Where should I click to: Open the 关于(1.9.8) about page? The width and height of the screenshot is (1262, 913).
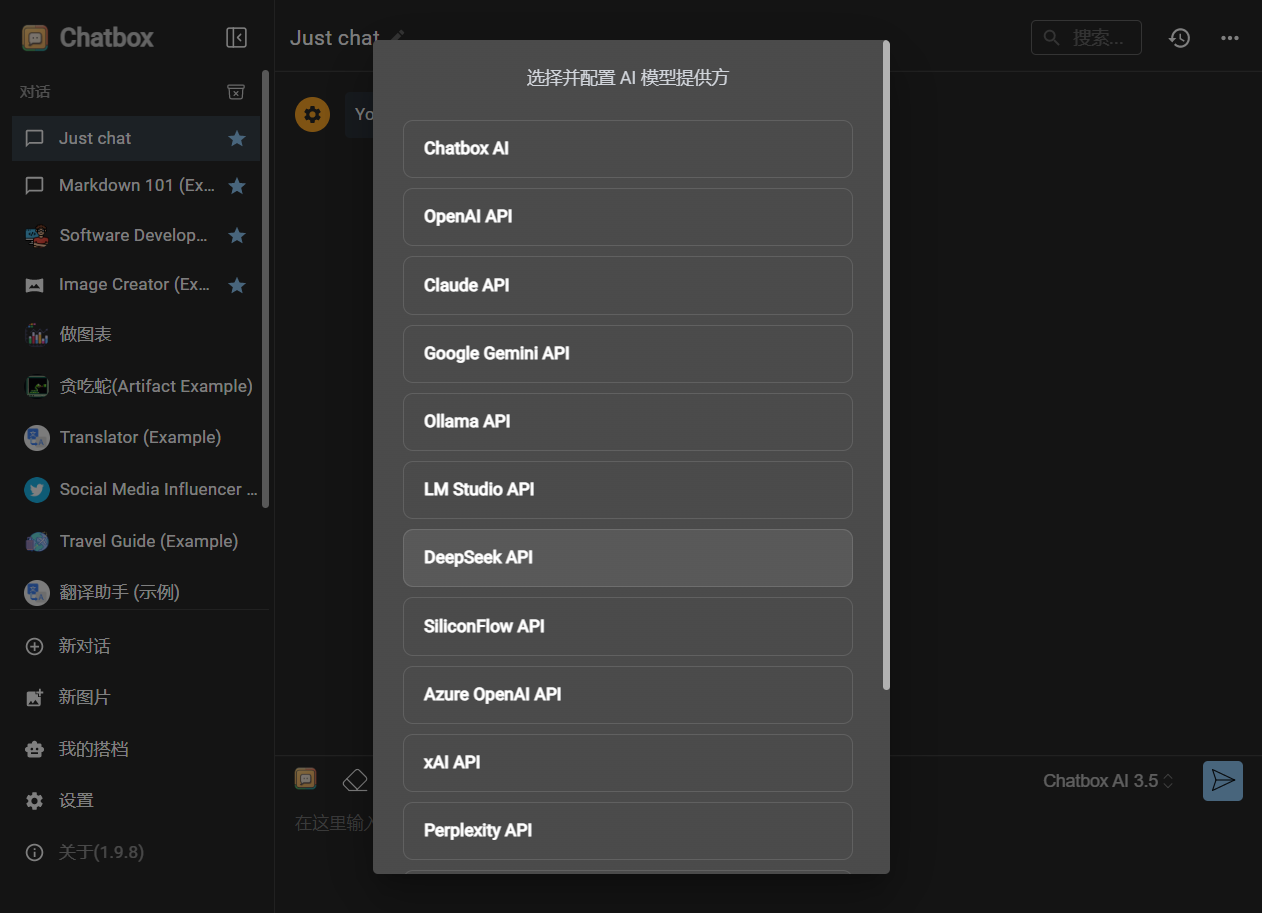(136, 852)
